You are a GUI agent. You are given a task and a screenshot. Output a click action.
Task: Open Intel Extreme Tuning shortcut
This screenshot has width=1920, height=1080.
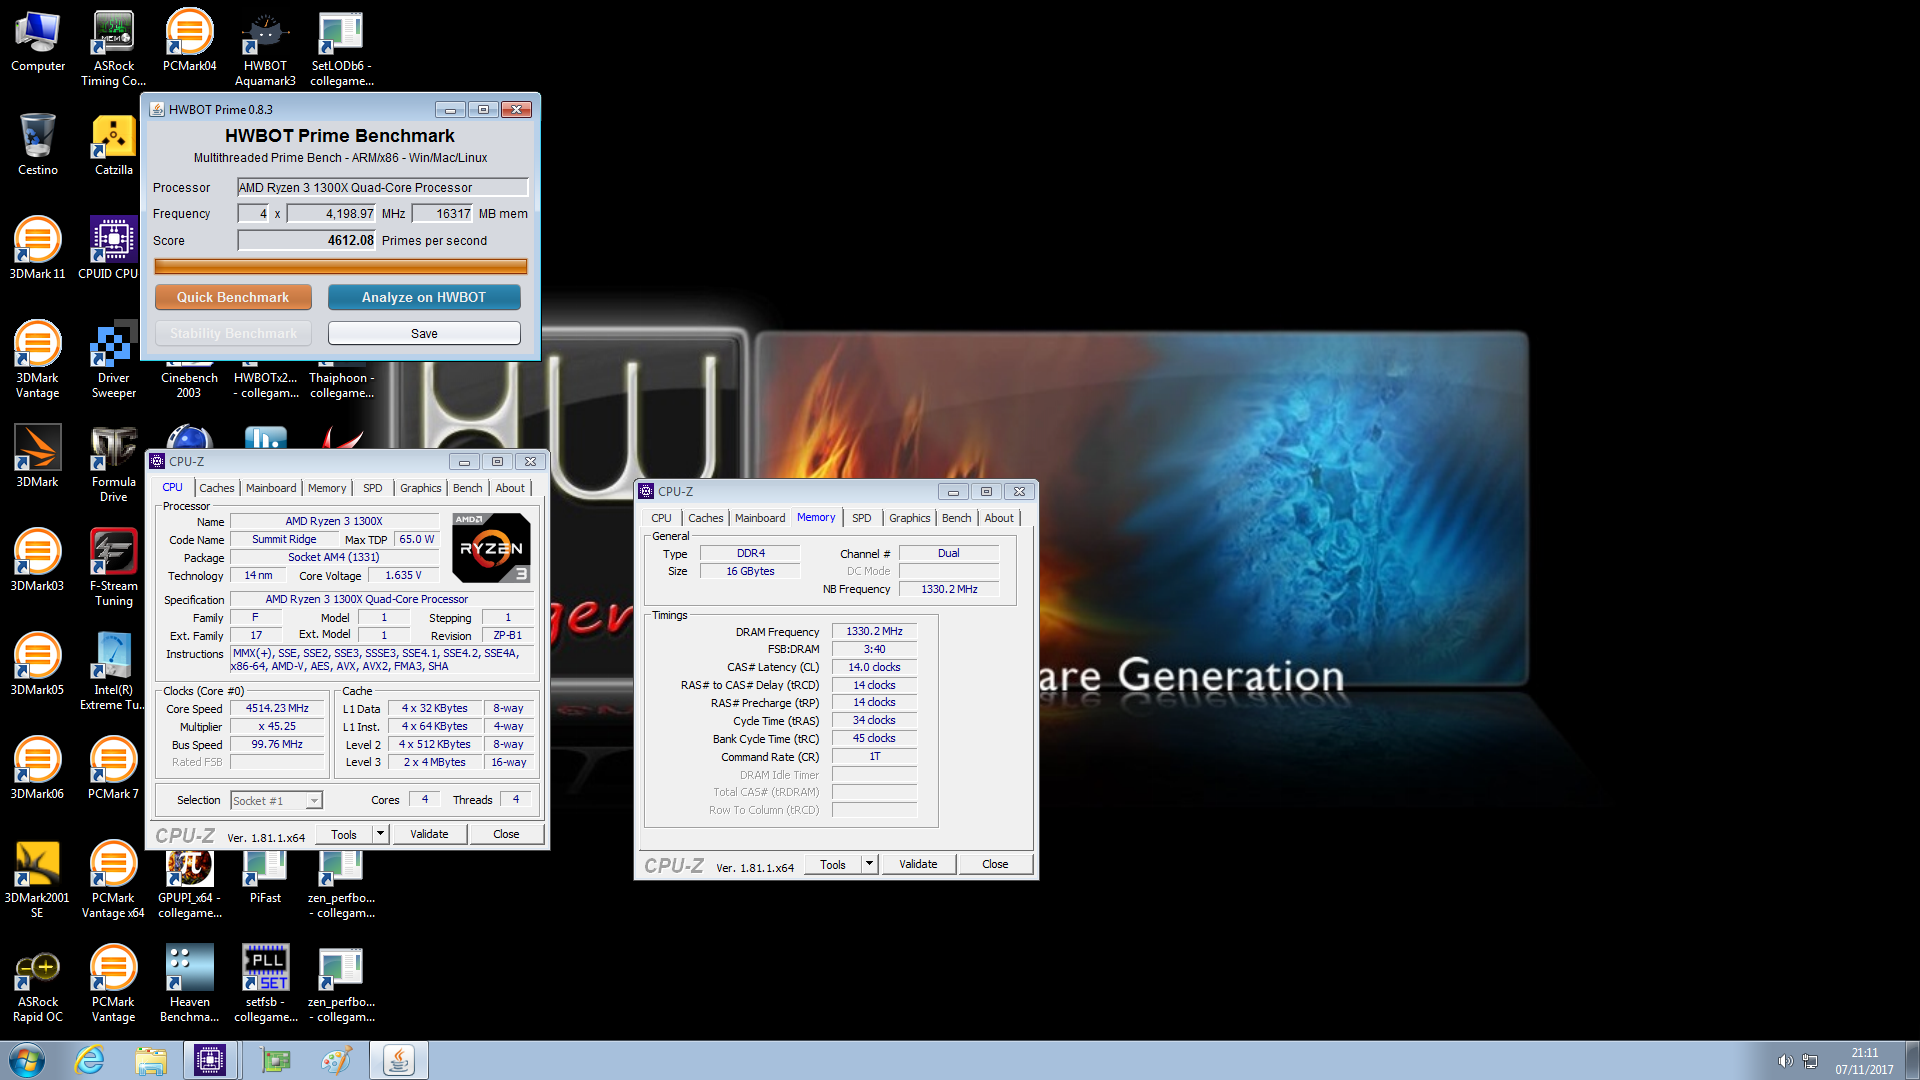(113, 672)
